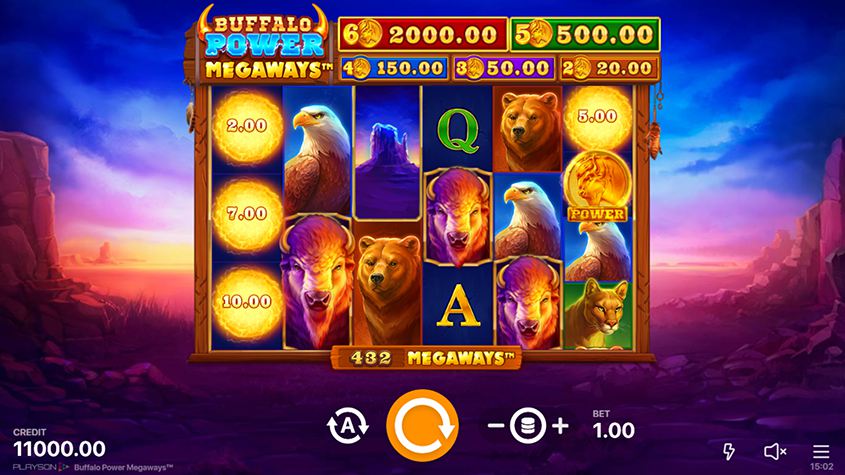Click the 1.00 bet value display
This screenshot has width=845, height=475.
(614, 430)
